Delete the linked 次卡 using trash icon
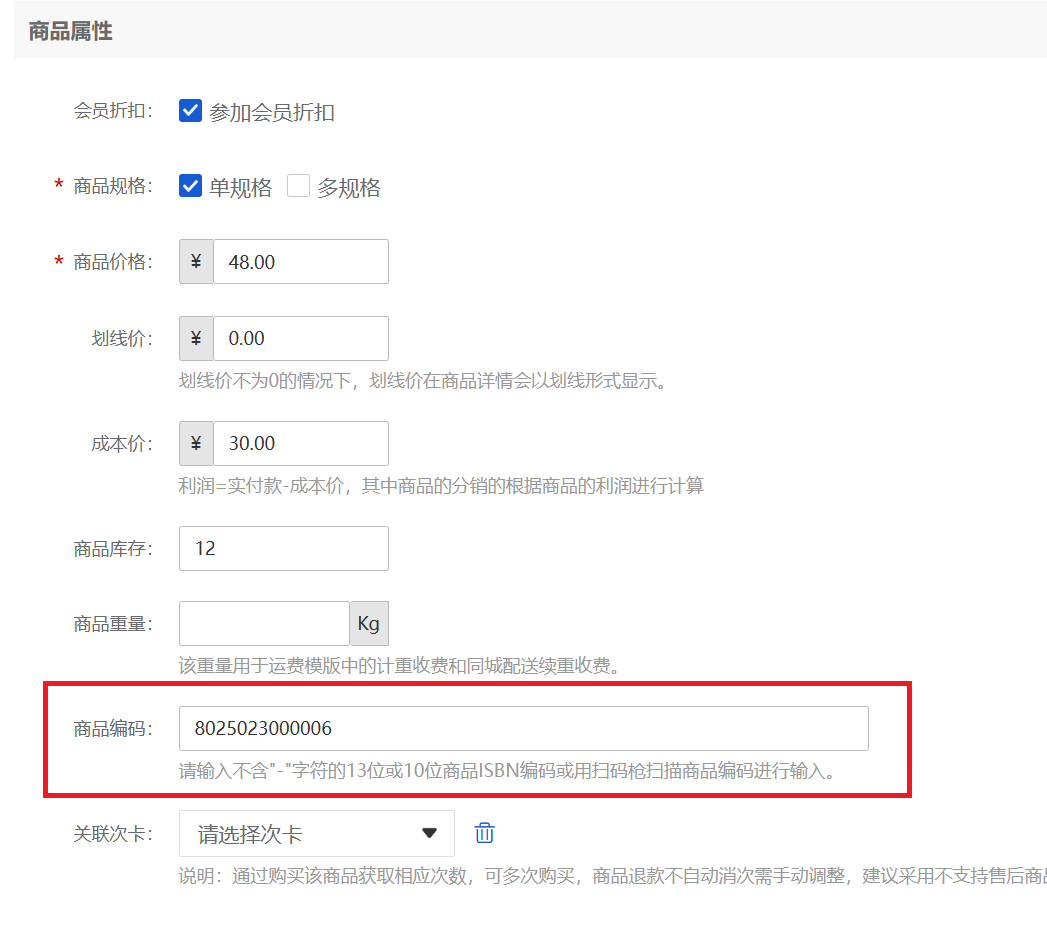This screenshot has height=926, width=1047. tap(484, 833)
